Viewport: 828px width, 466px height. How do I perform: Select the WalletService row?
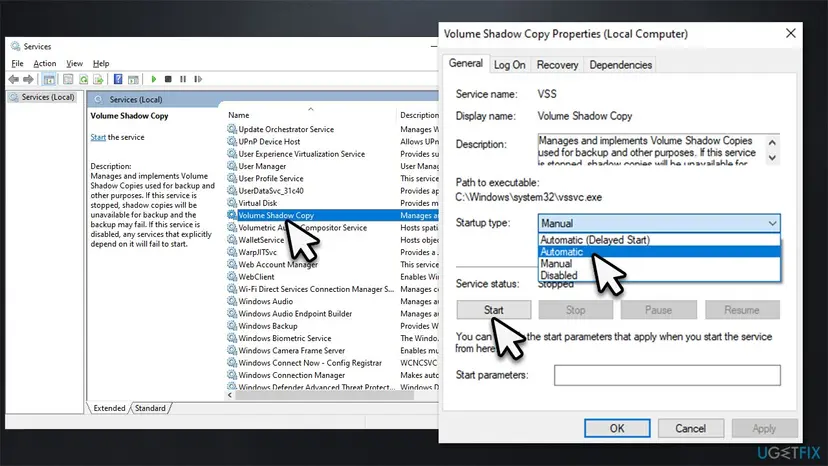pyautogui.click(x=332, y=240)
